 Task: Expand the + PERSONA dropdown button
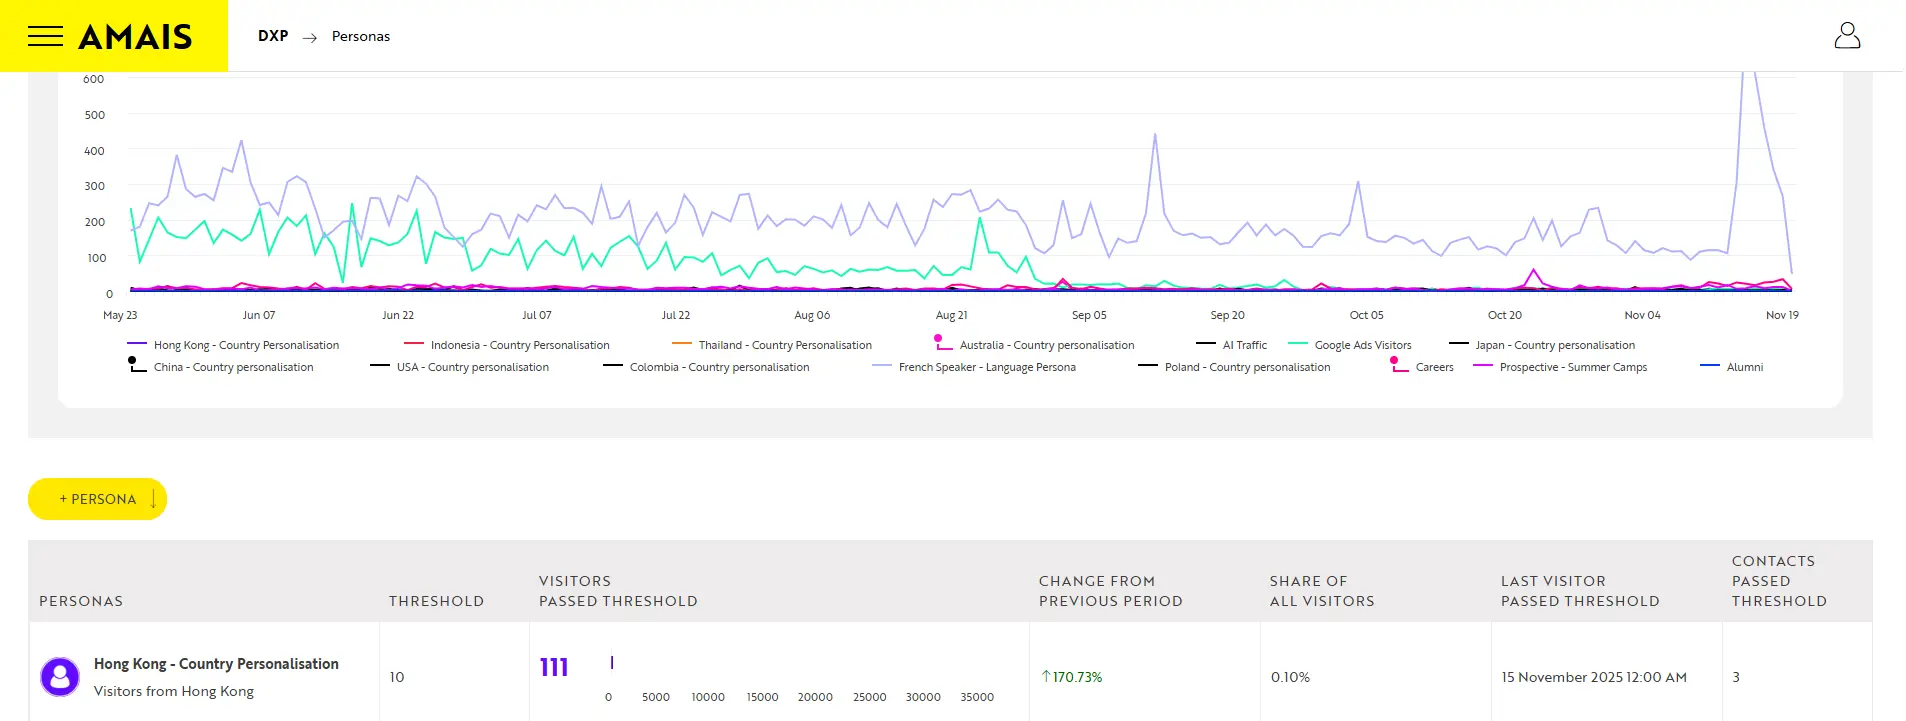pyautogui.click(x=98, y=499)
